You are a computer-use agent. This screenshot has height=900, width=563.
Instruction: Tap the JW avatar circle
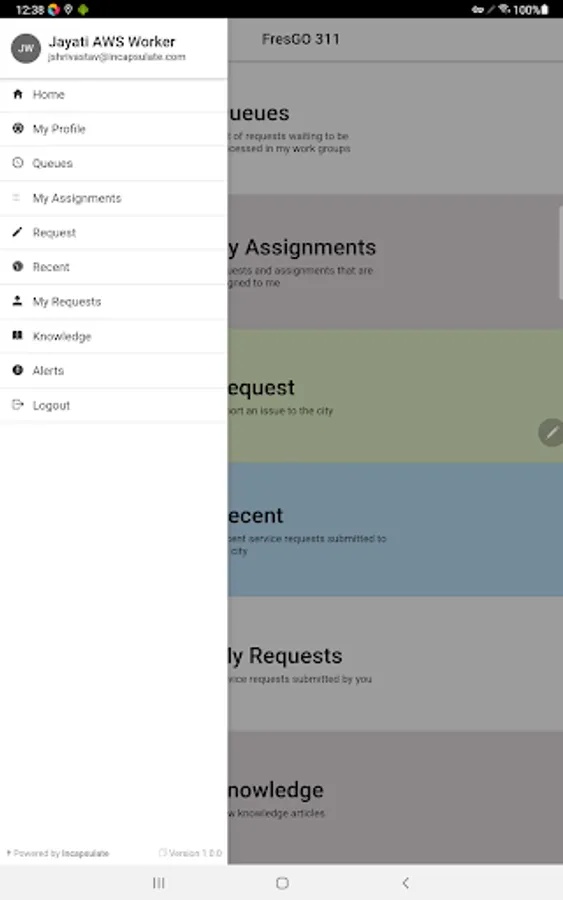(26, 48)
